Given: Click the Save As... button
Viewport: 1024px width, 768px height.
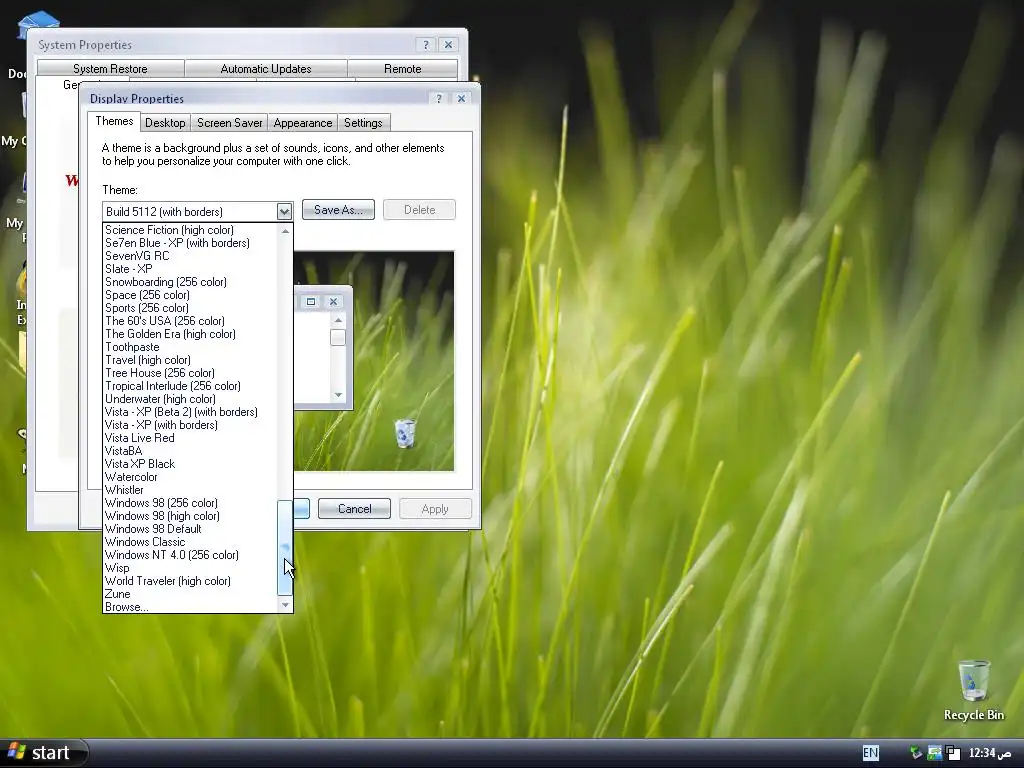Looking at the screenshot, I should click(x=338, y=210).
